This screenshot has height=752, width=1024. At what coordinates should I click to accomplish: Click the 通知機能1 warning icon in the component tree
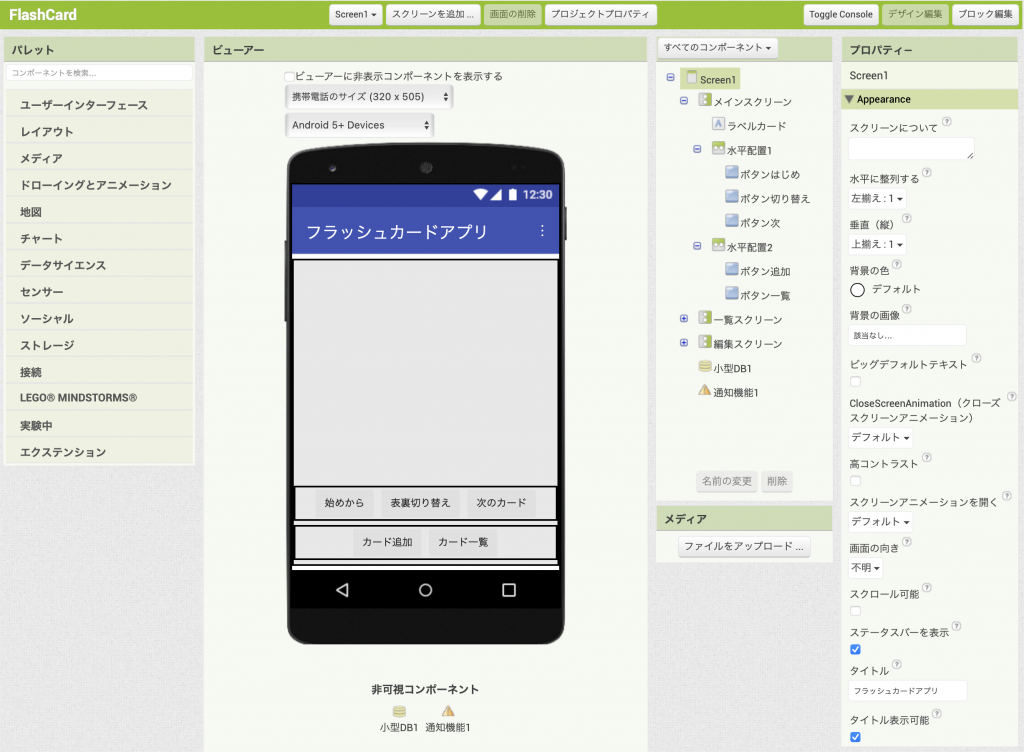pyautogui.click(x=705, y=391)
